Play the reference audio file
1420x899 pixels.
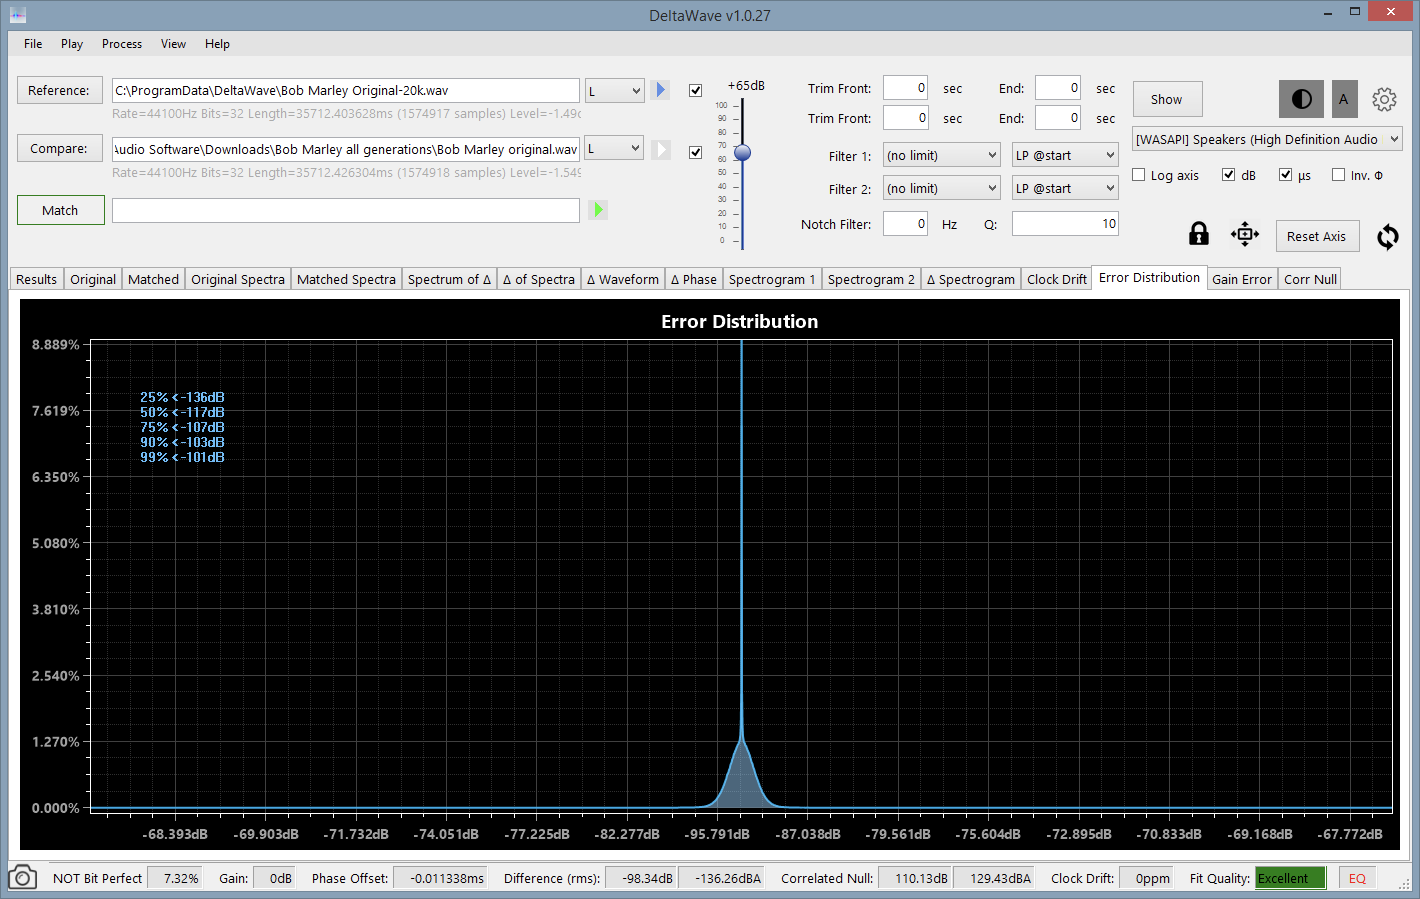pyautogui.click(x=660, y=90)
